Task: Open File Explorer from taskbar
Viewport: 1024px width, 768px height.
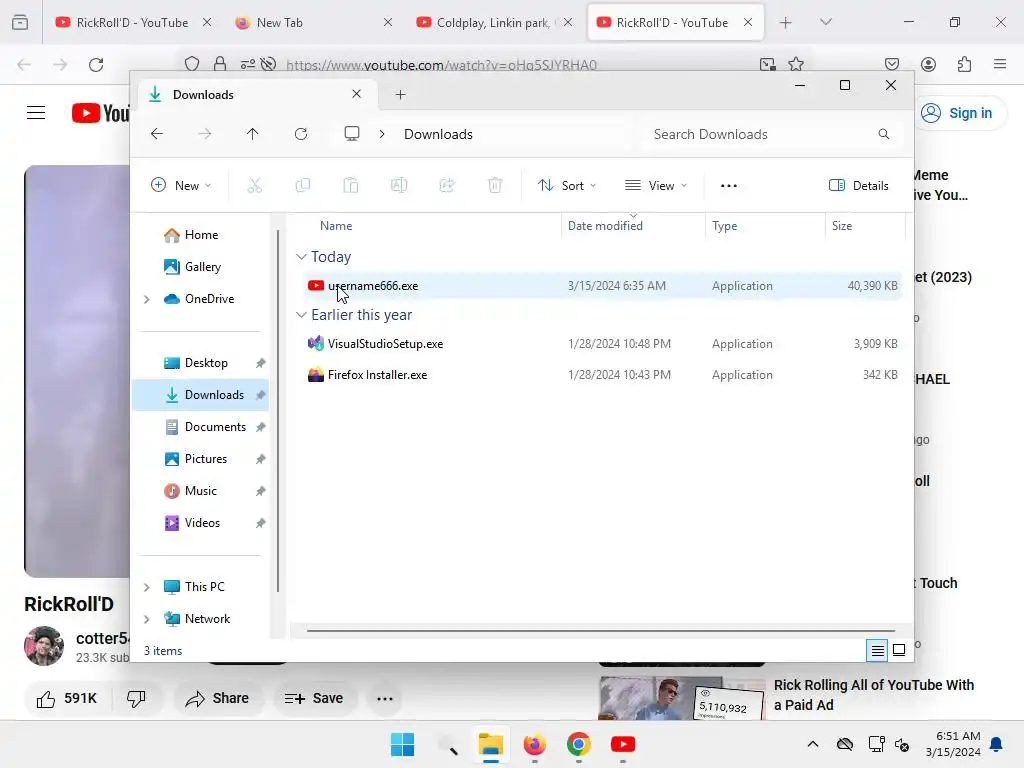Action: [x=490, y=744]
